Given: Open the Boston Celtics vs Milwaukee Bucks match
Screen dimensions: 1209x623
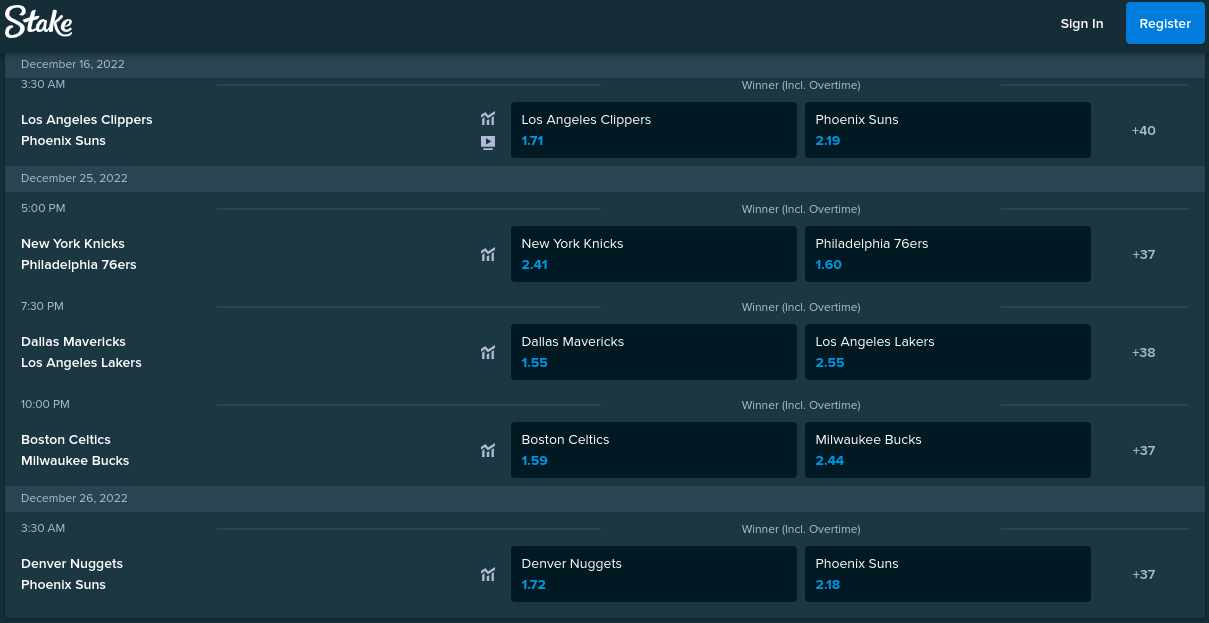Looking at the screenshot, I should coord(76,450).
